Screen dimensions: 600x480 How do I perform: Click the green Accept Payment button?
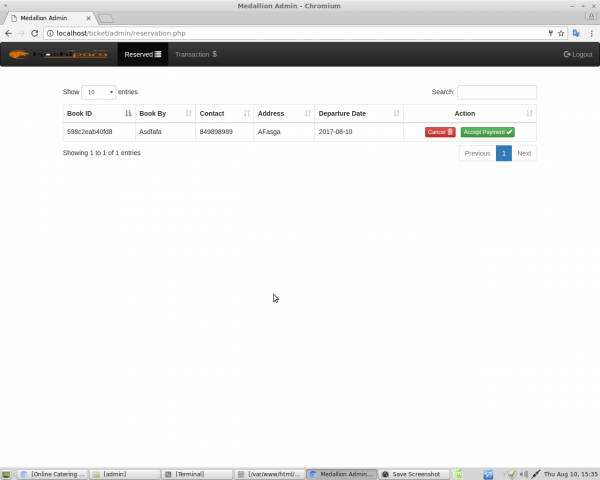coord(488,132)
